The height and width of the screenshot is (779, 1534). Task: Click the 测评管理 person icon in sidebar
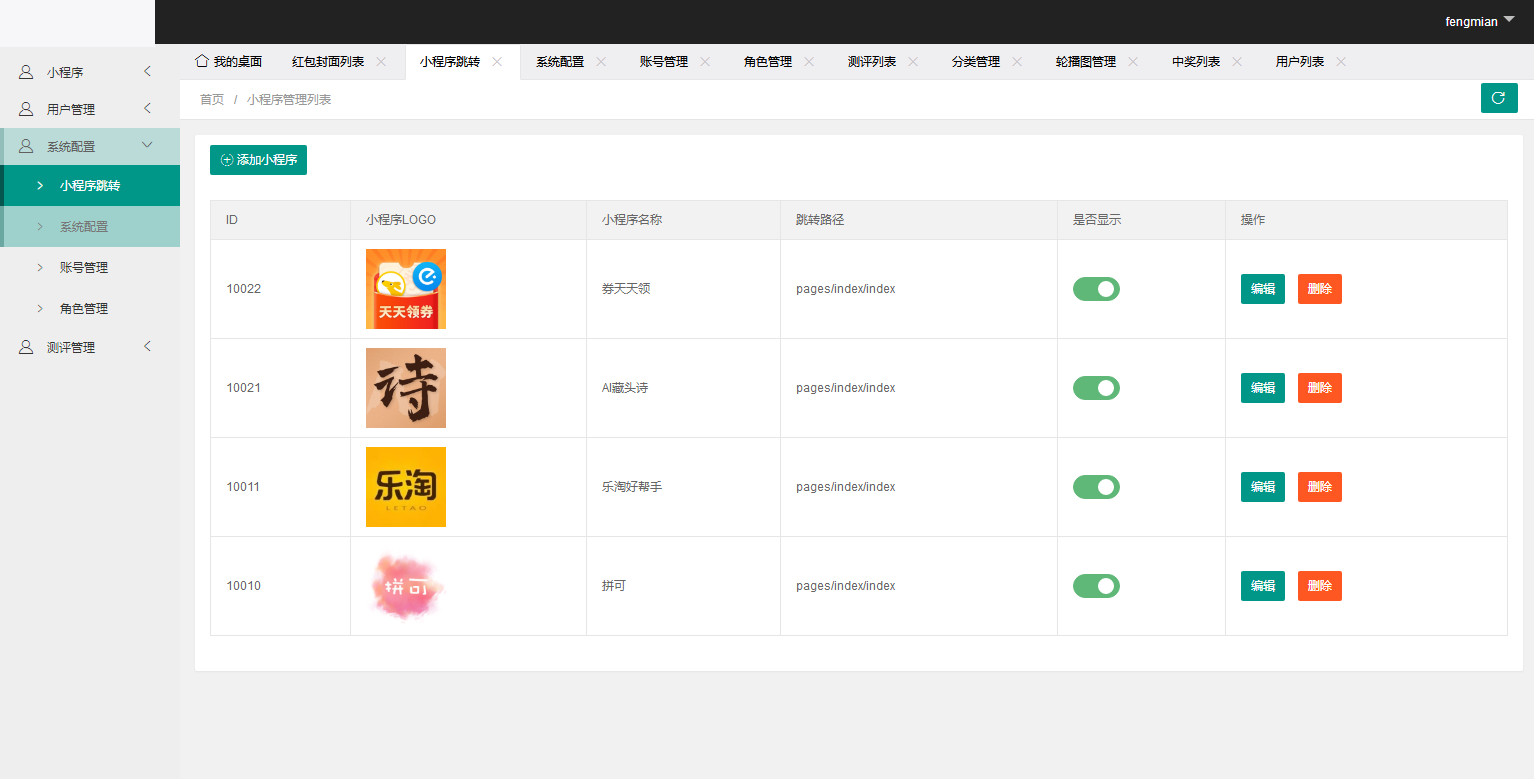coord(25,347)
